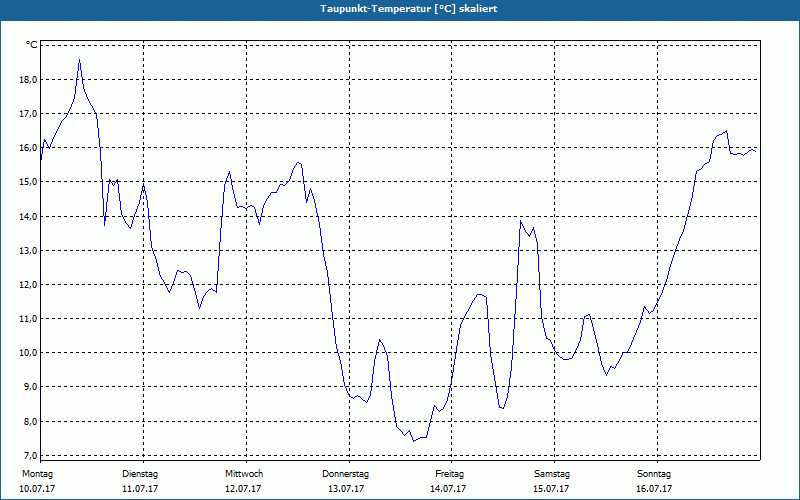Image resolution: width=800 pixels, height=500 pixels.
Task: Click the Montag day label
Action: (37, 474)
